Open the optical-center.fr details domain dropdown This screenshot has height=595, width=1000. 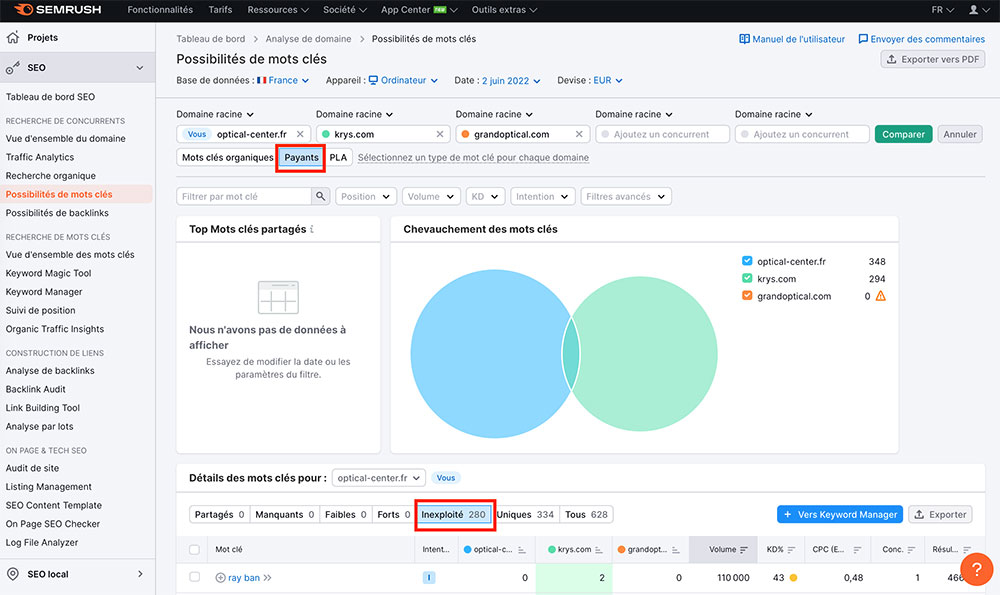click(x=379, y=478)
